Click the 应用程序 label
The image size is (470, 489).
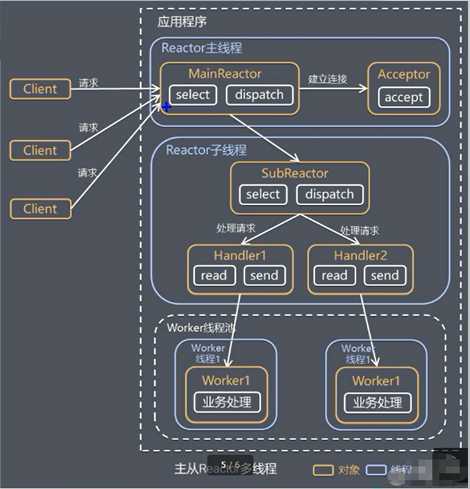click(x=182, y=22)
